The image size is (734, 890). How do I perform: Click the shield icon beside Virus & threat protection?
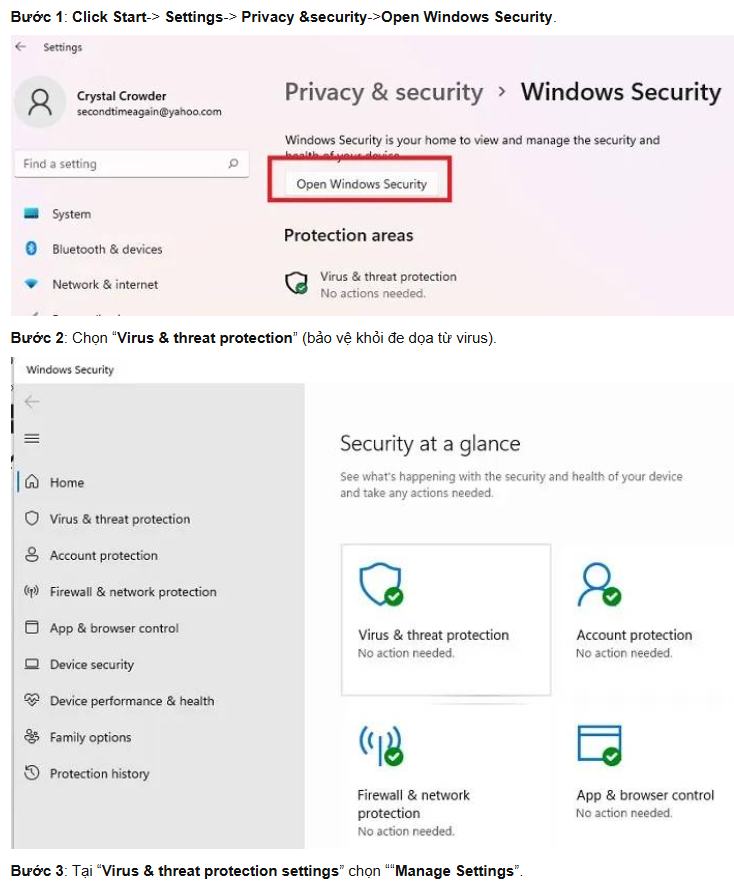(31, 519)
